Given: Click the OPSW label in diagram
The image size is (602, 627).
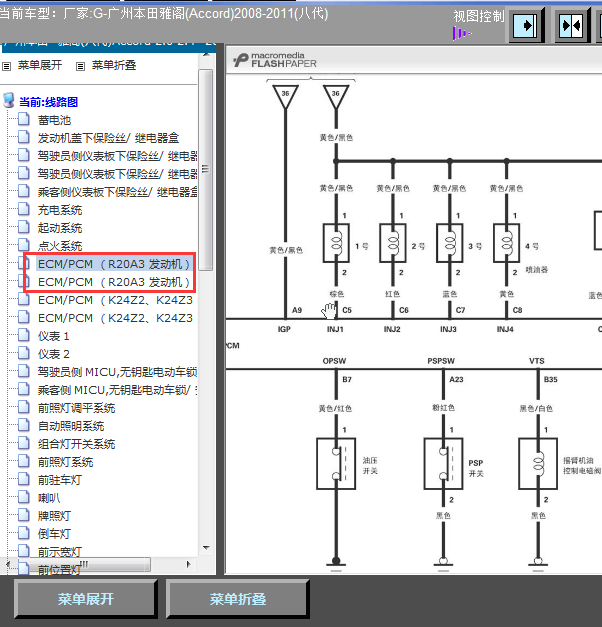Looking at the screenshot, I should [x=334, y=361].
